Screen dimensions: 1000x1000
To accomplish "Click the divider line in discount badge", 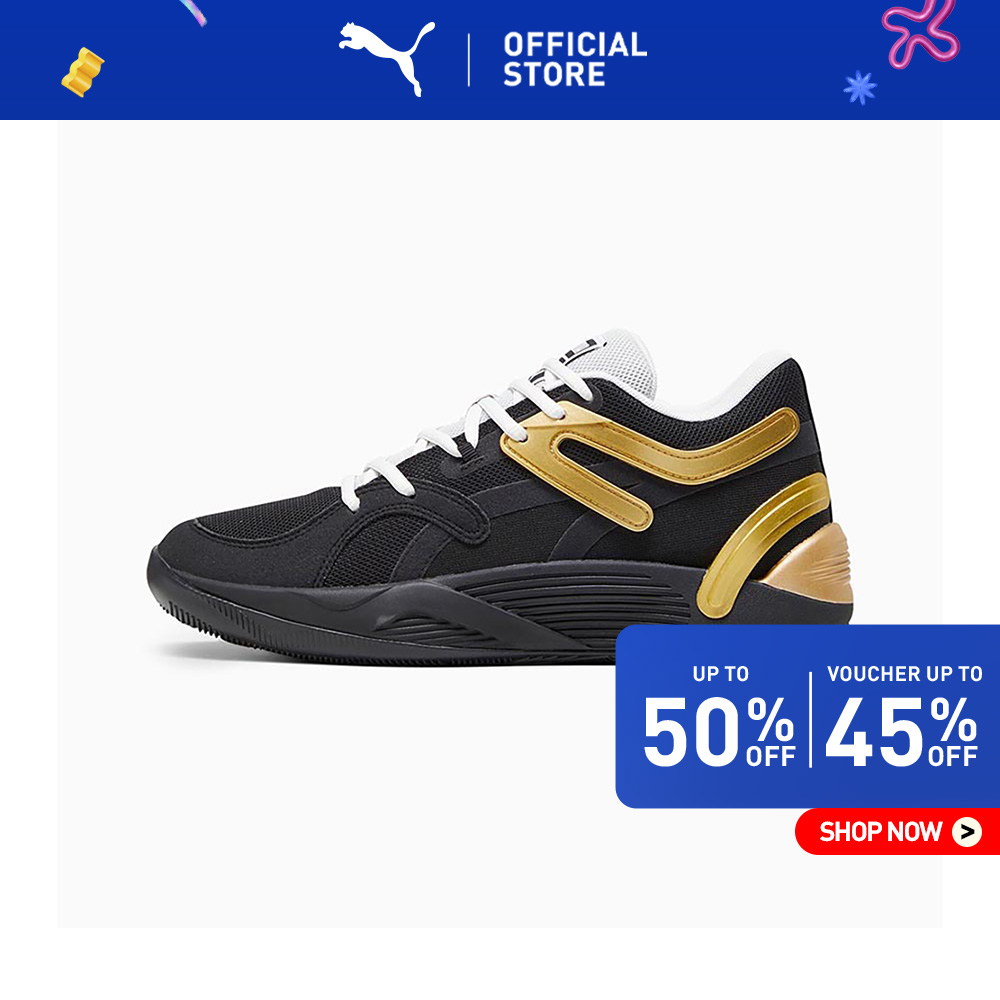I will [811, 719].
